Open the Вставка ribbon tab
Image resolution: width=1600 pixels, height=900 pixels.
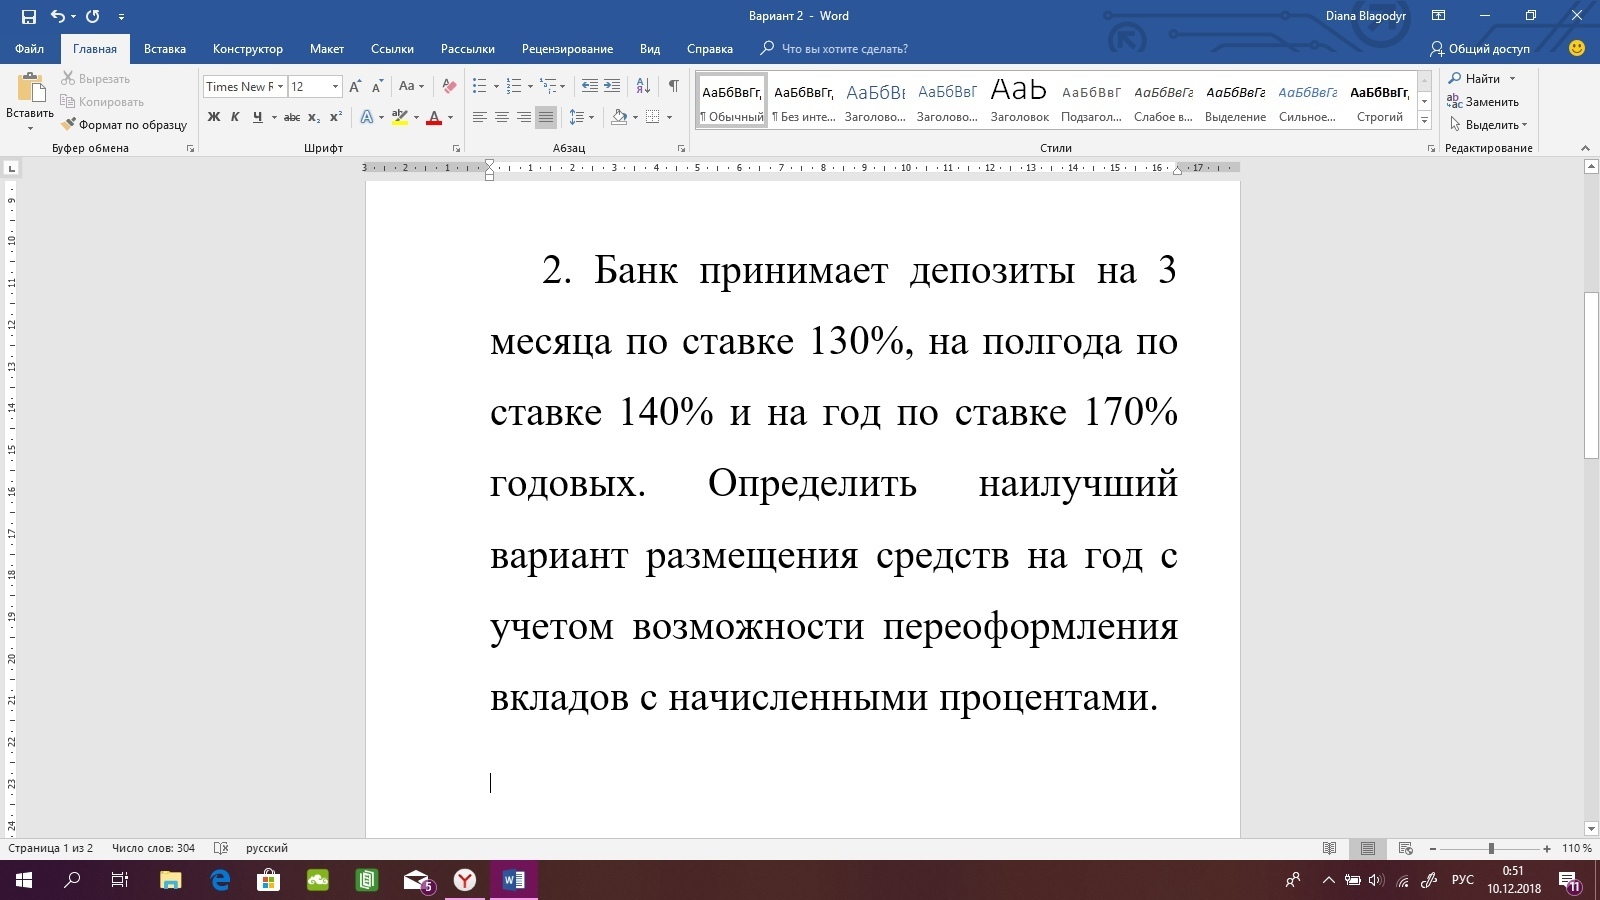pos(164,49)
